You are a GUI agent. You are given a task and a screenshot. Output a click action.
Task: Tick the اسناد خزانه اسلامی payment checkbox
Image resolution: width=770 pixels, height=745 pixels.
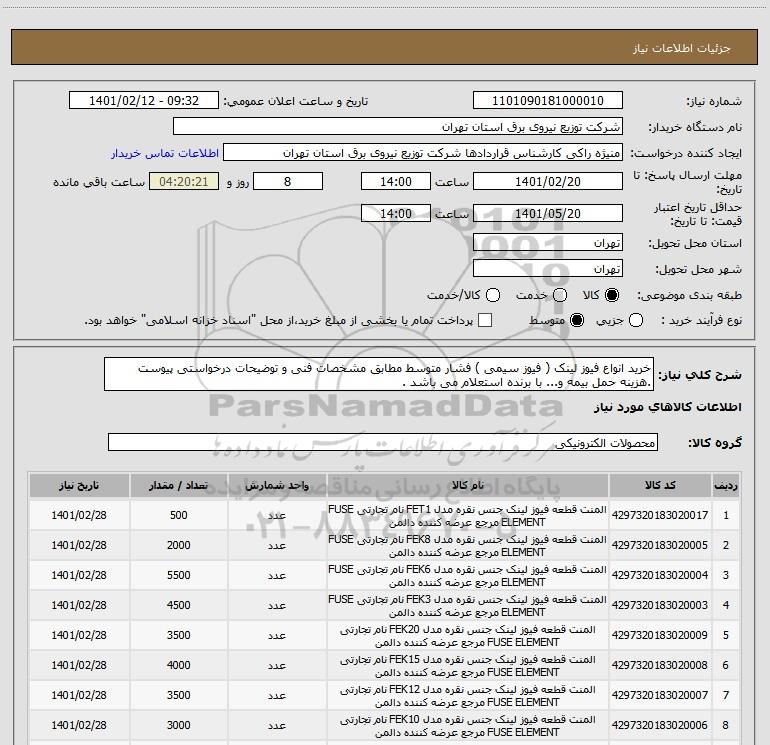(x=485, y=320)
